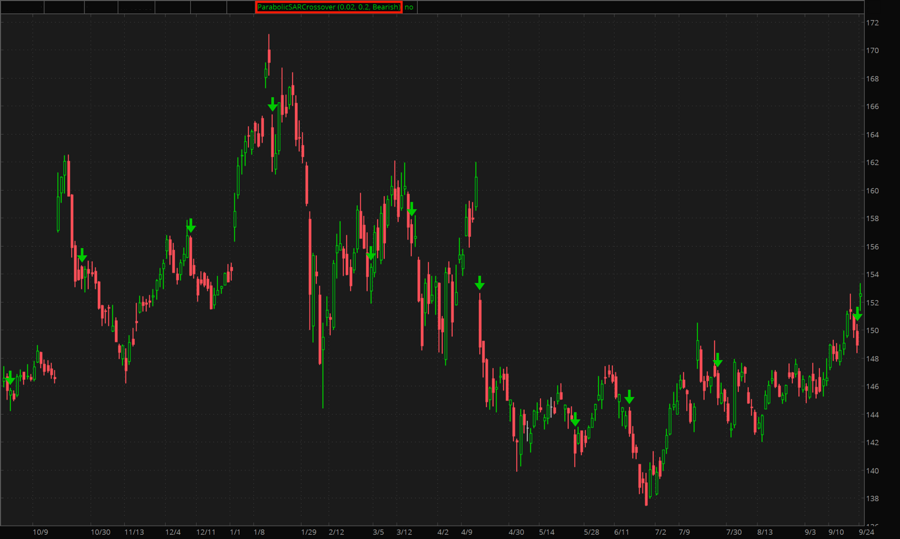
Task: Click the 138 price axis label
Action: pyautogui.click(x=872, y=498)
